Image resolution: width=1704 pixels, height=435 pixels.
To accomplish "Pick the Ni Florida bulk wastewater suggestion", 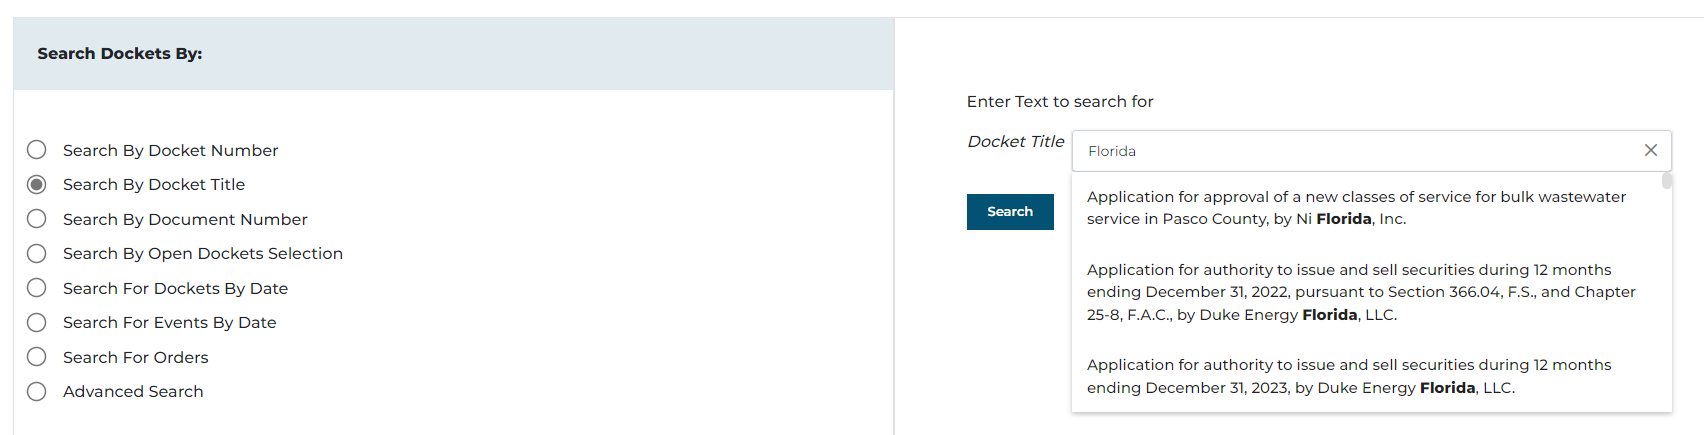I will pos(1356,208).
